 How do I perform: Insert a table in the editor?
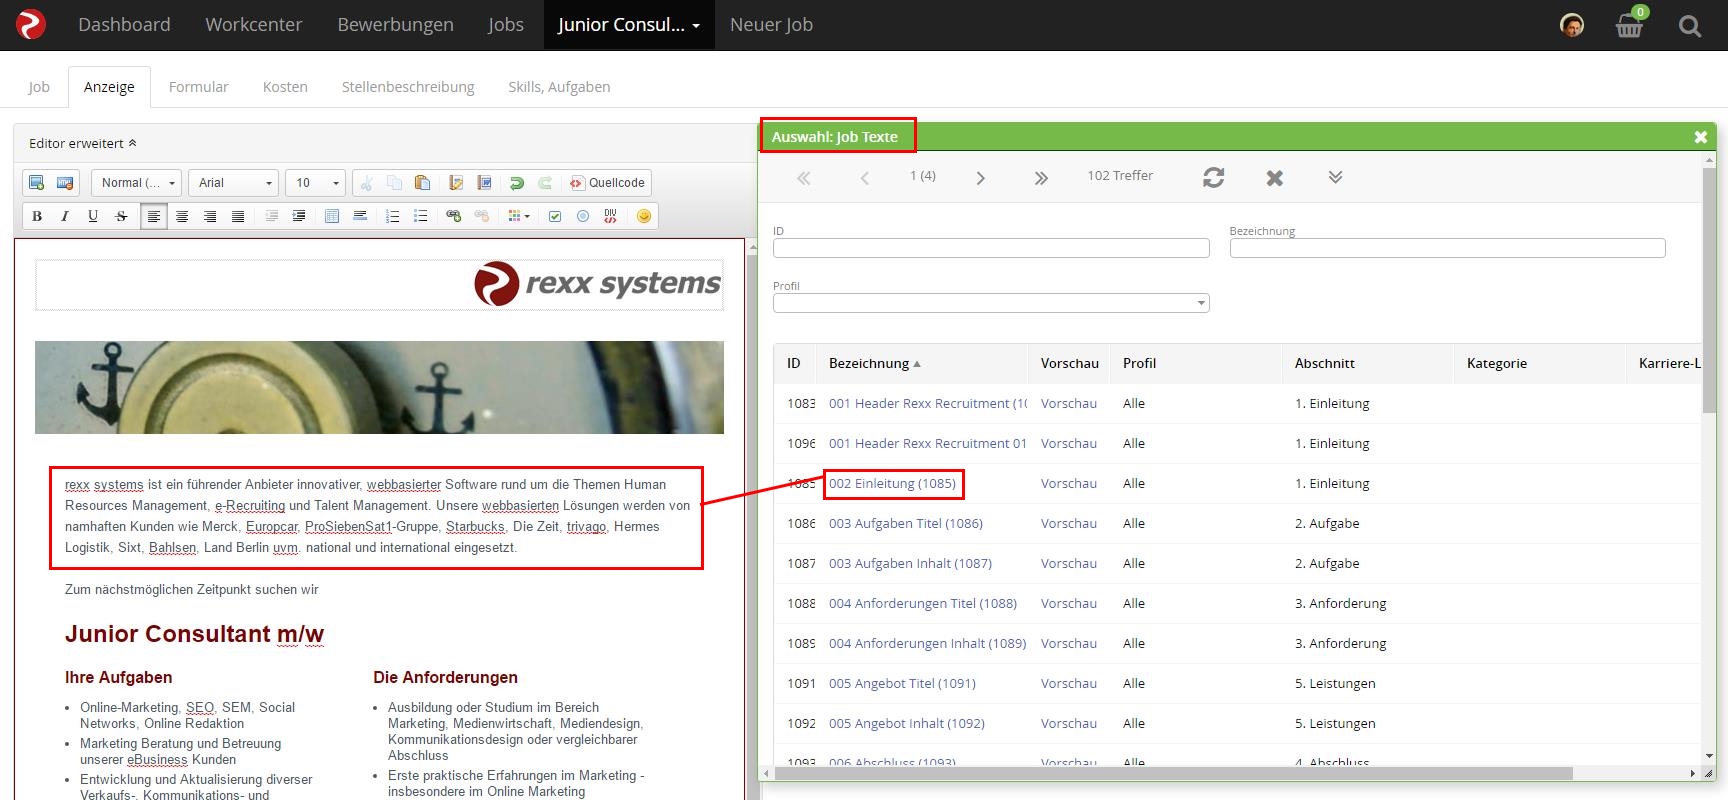pos(332,216)
